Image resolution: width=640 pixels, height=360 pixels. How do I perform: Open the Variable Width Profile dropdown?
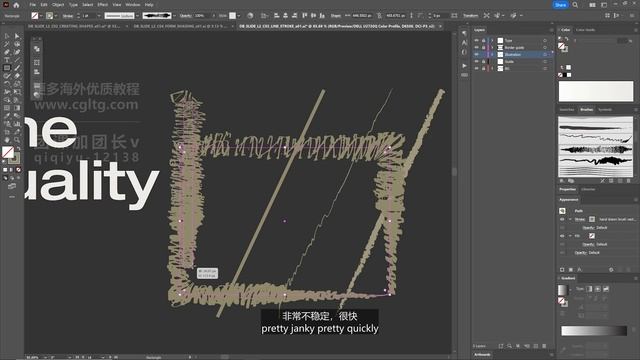(x=137, y=16)
